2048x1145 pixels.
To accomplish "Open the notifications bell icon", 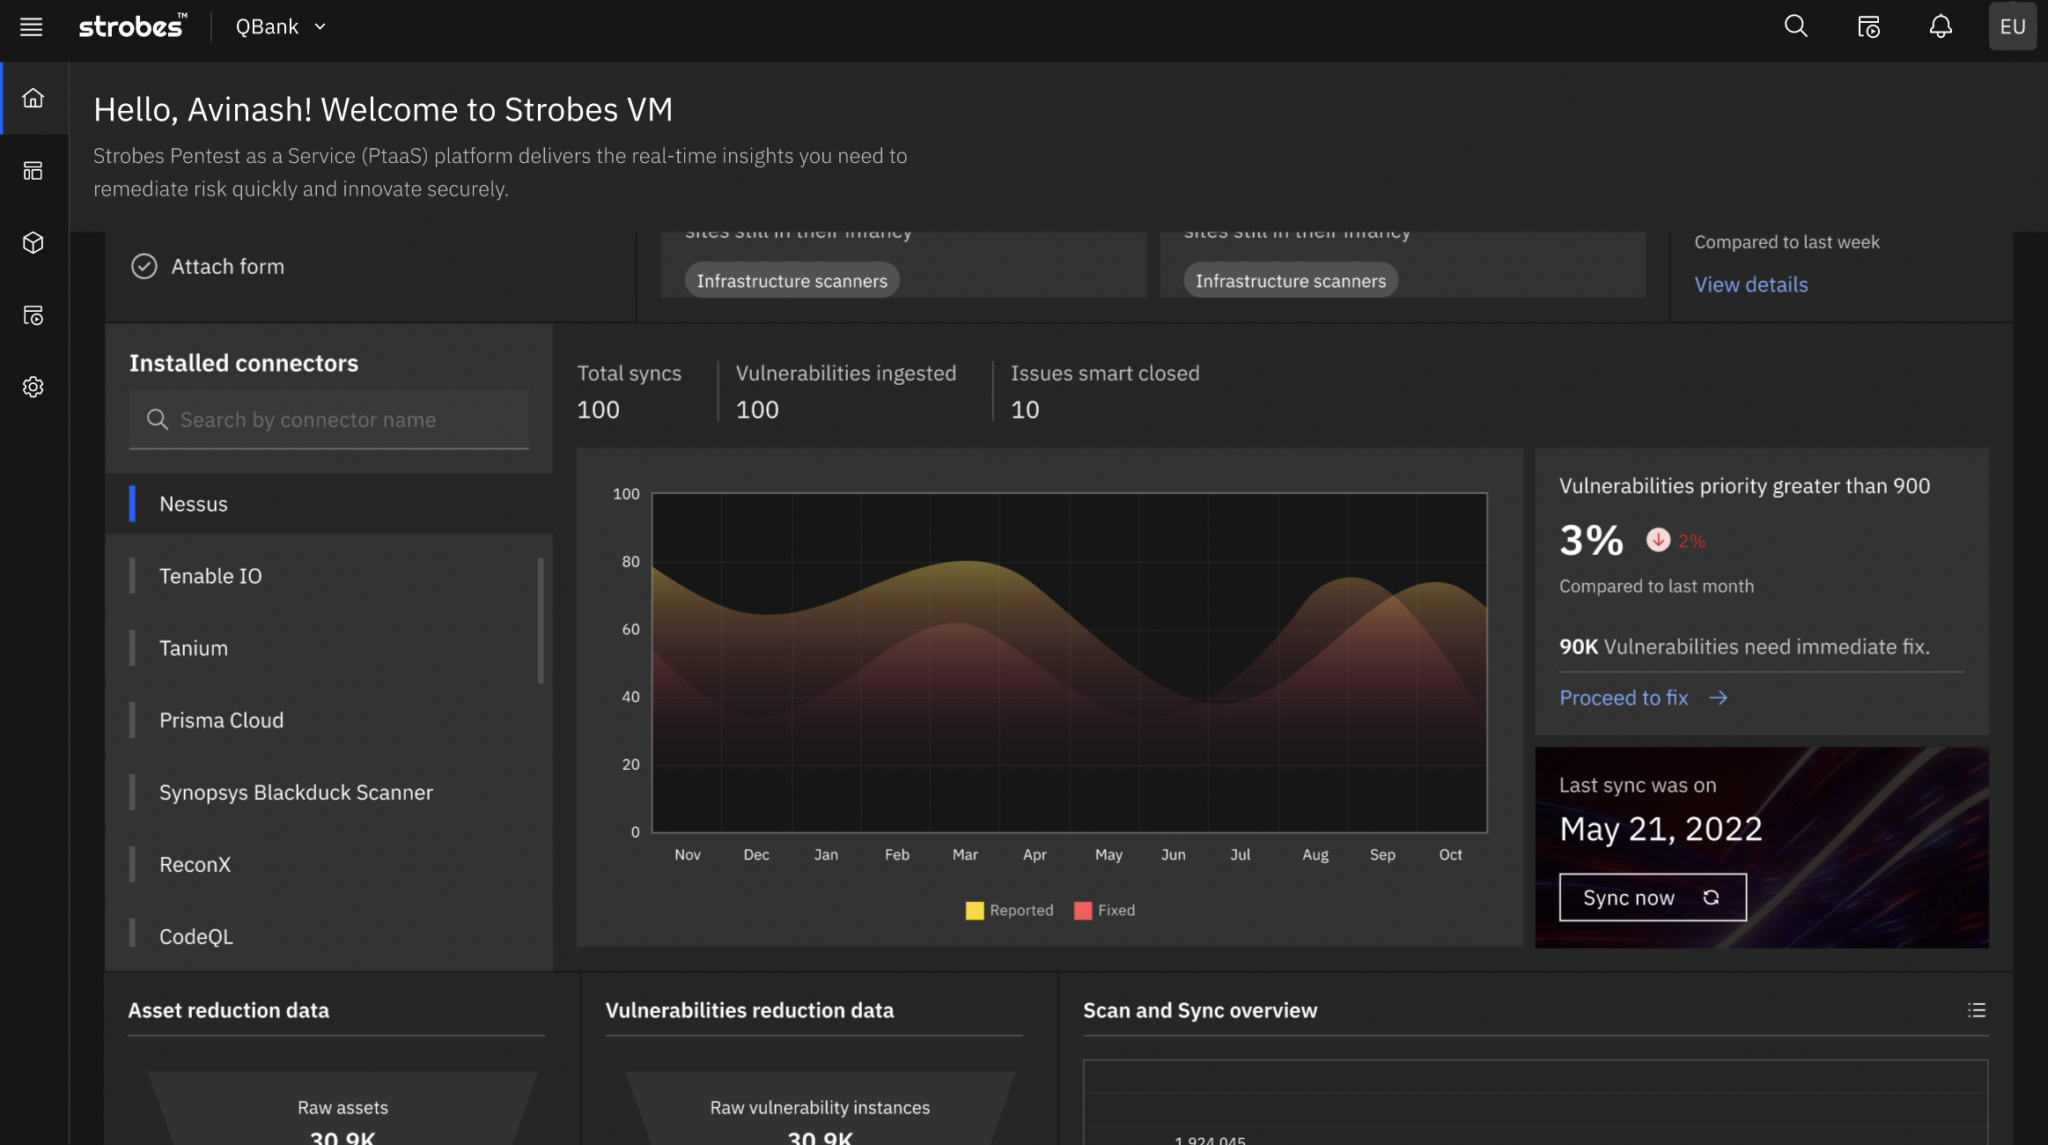I will tap(1940, 26).
